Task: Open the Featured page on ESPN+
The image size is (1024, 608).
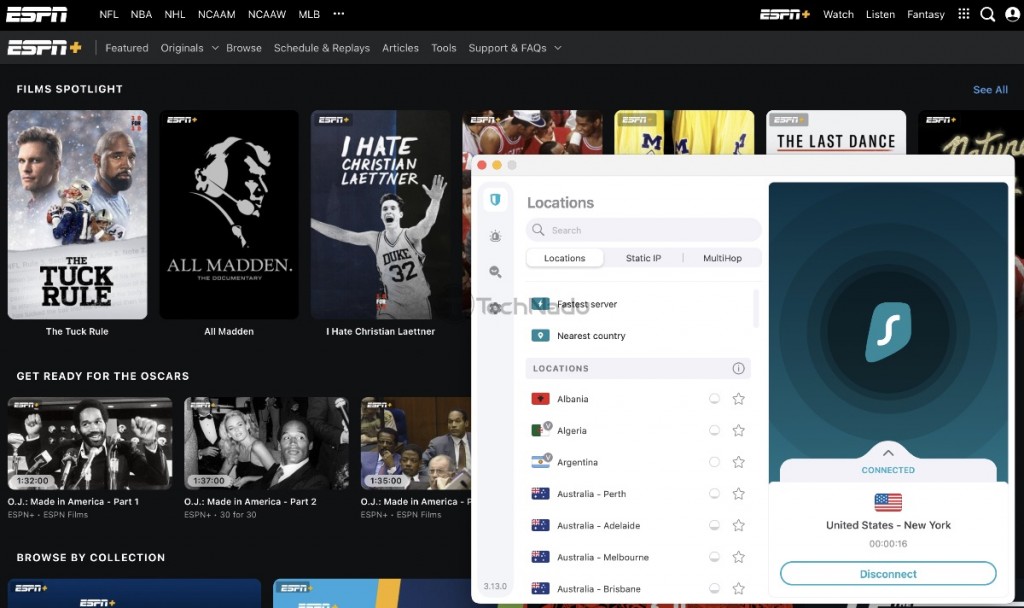Action: click(127, 48)
